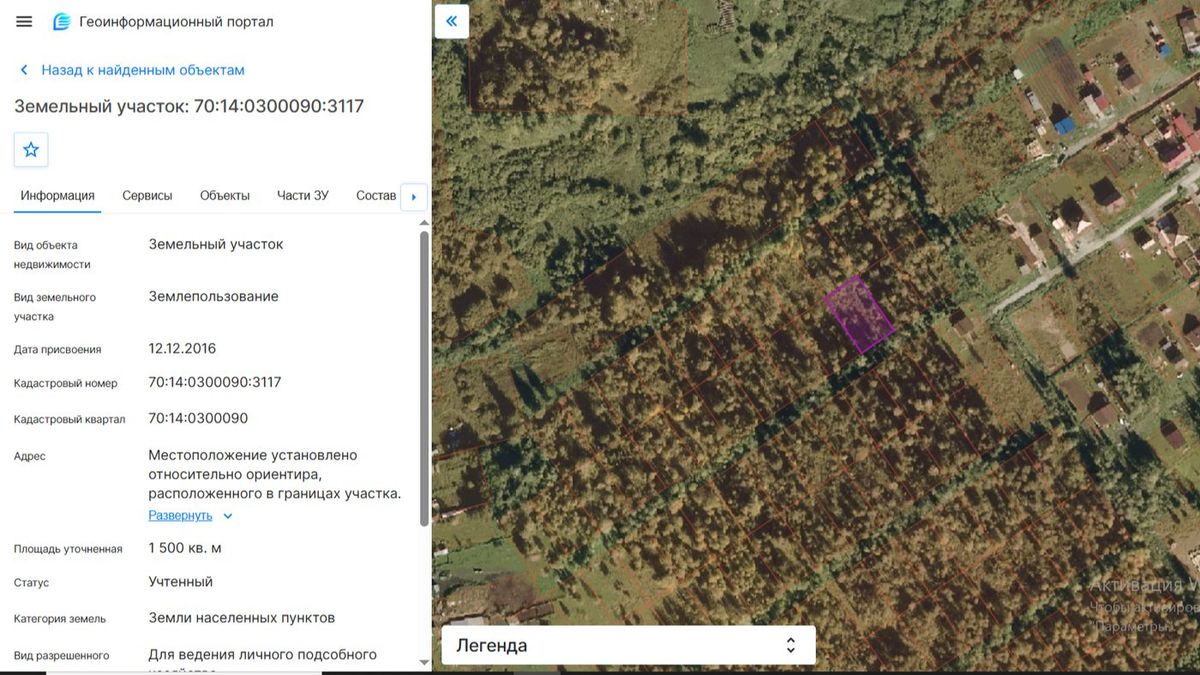This screenshot has width=1200, height=675.
Task: Click the info panel vertical scrollbar
Action: coord(424,378)
